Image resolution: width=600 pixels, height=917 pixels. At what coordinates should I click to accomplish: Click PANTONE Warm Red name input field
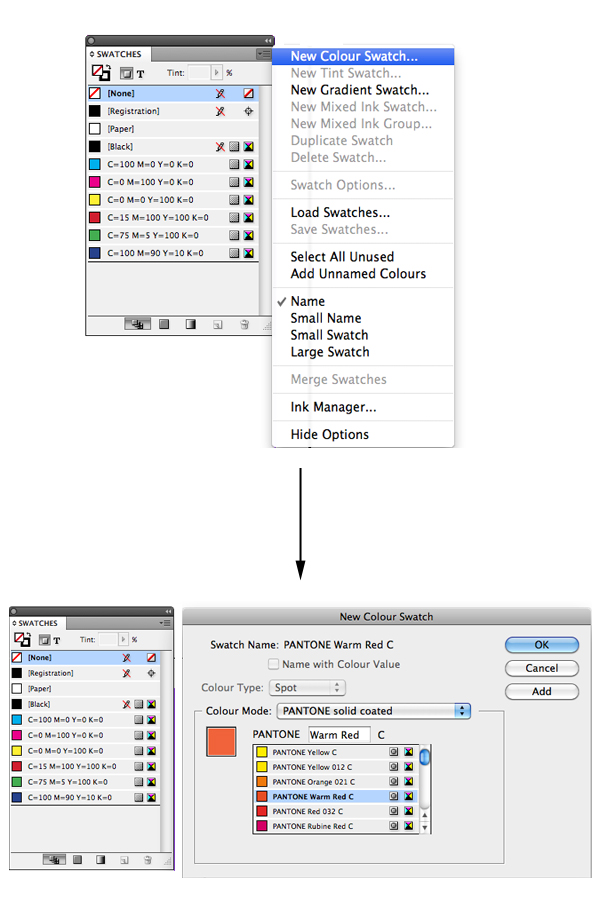339,735
